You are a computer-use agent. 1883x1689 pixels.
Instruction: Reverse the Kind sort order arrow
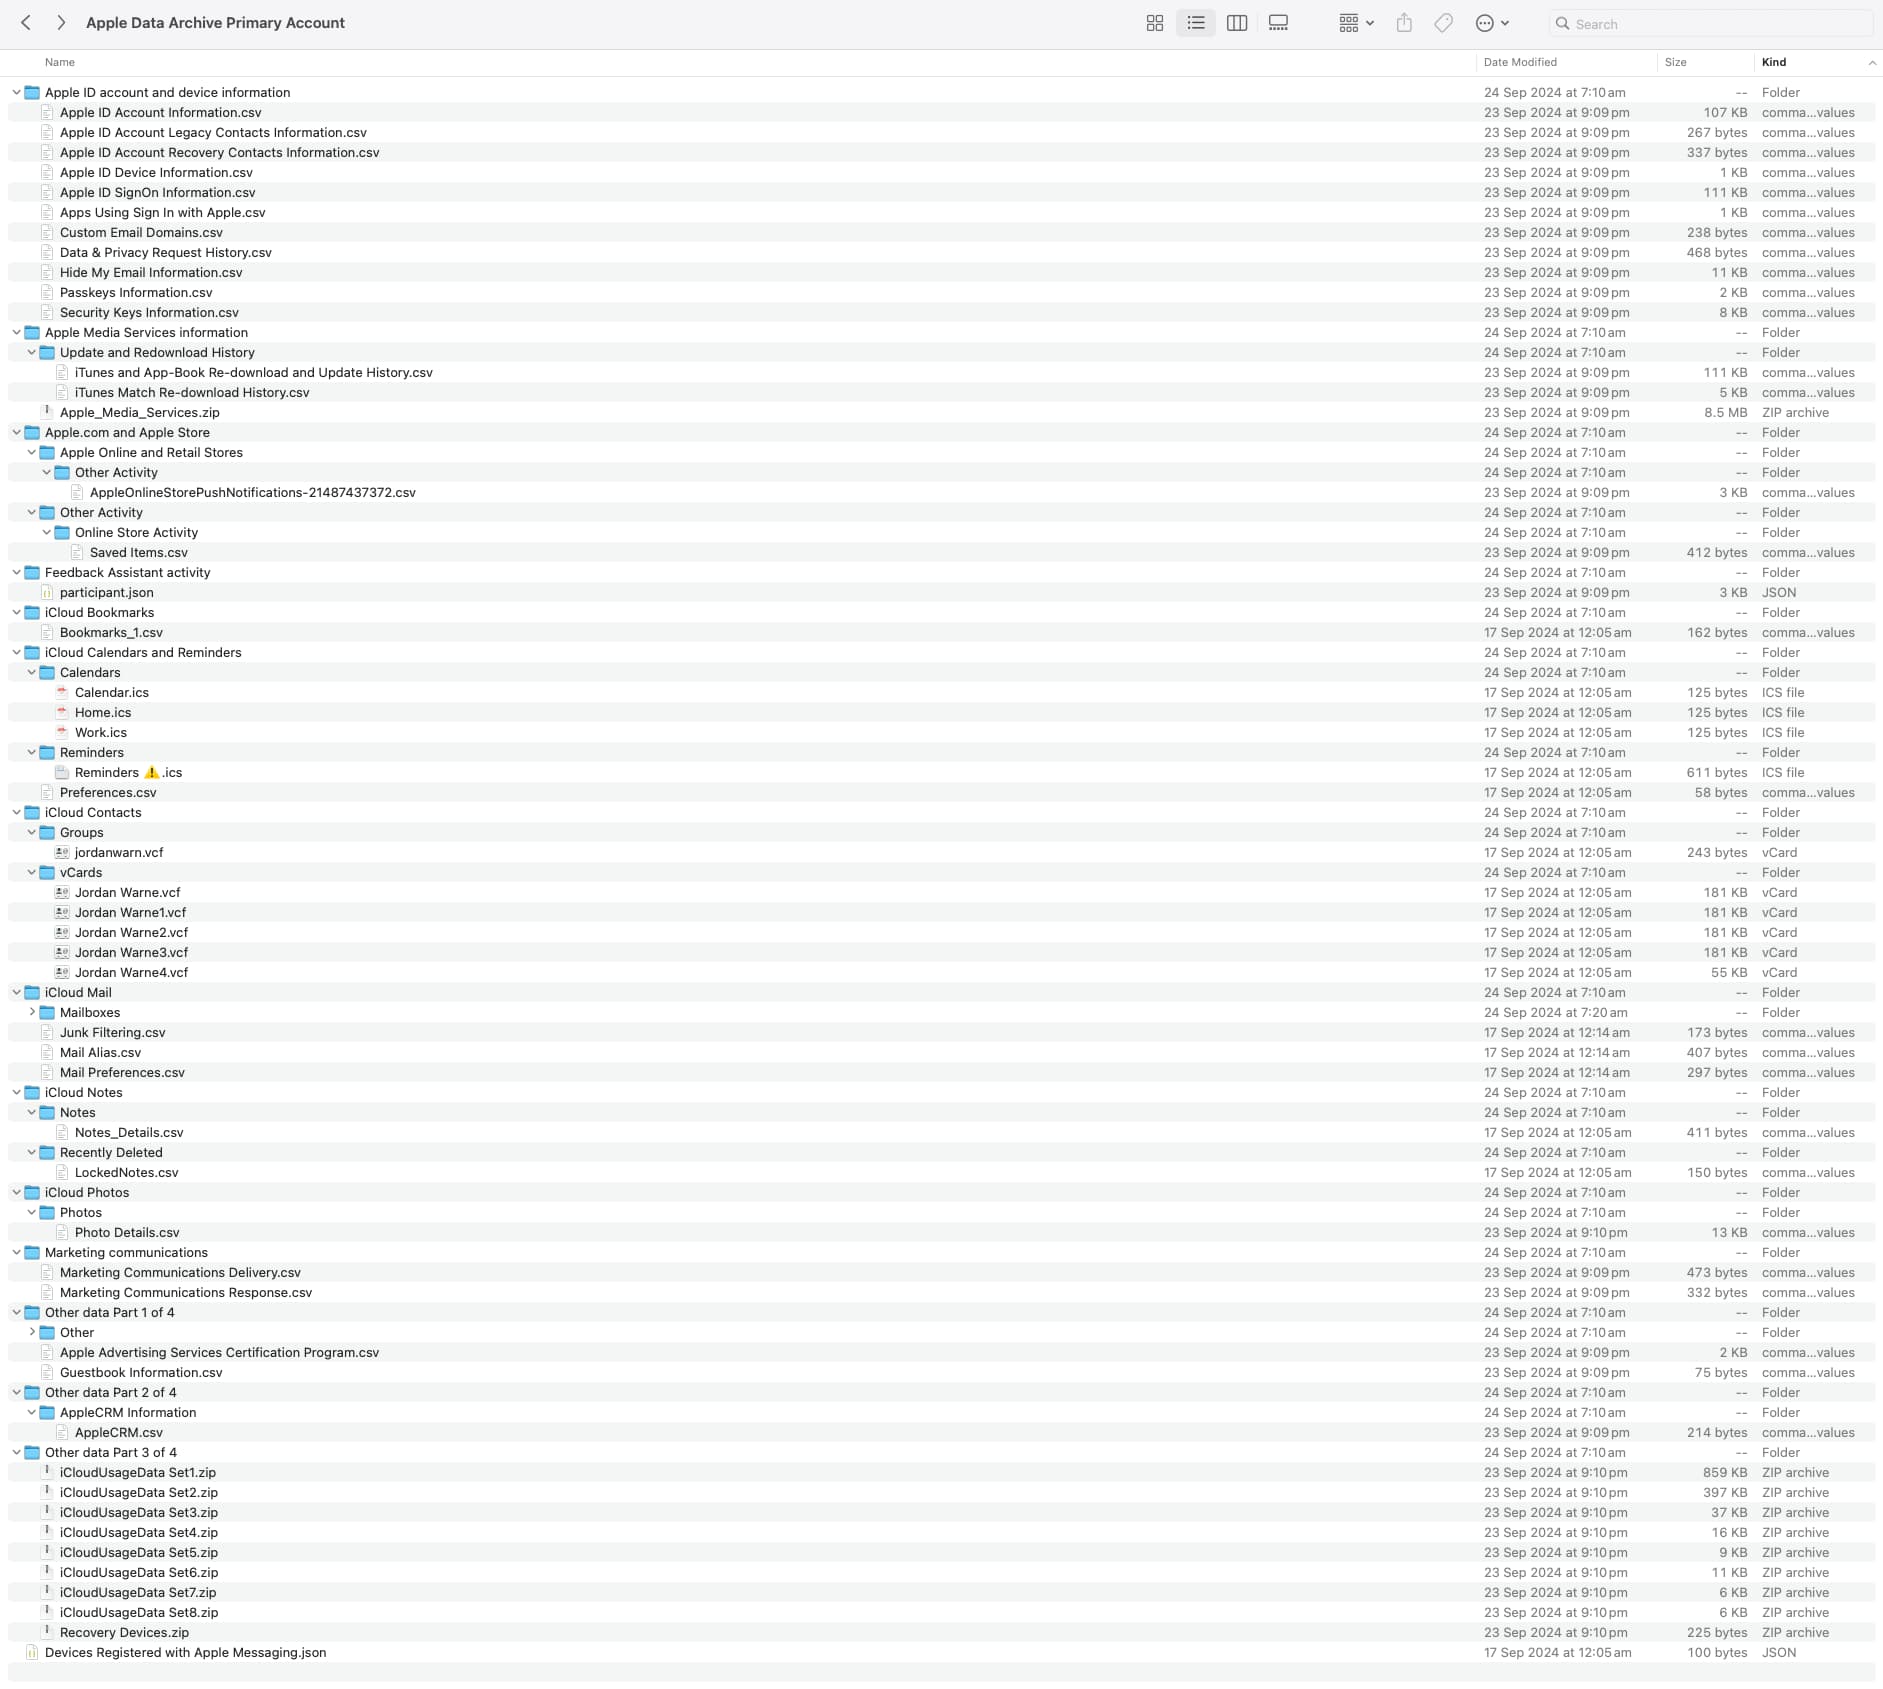1871,63
